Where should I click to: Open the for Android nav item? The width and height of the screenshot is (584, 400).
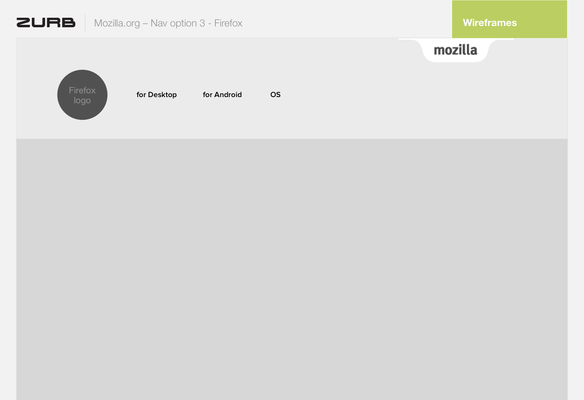222,95
